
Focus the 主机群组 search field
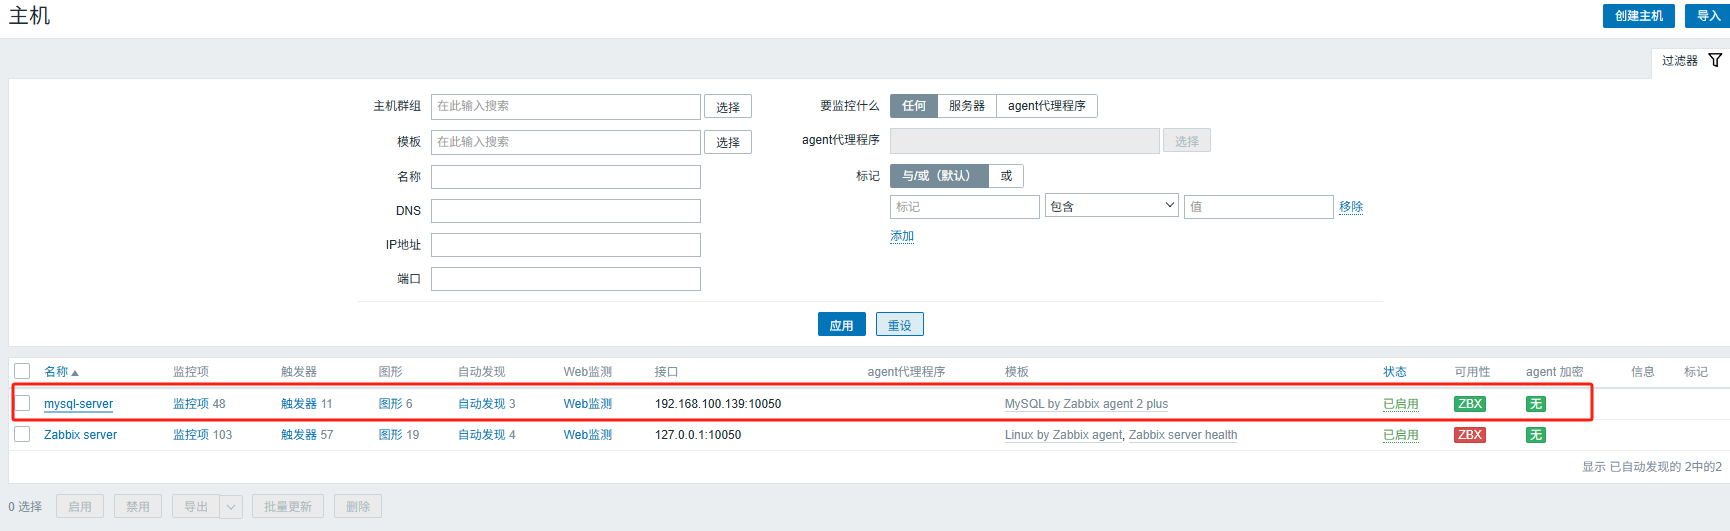pos(566,106)
